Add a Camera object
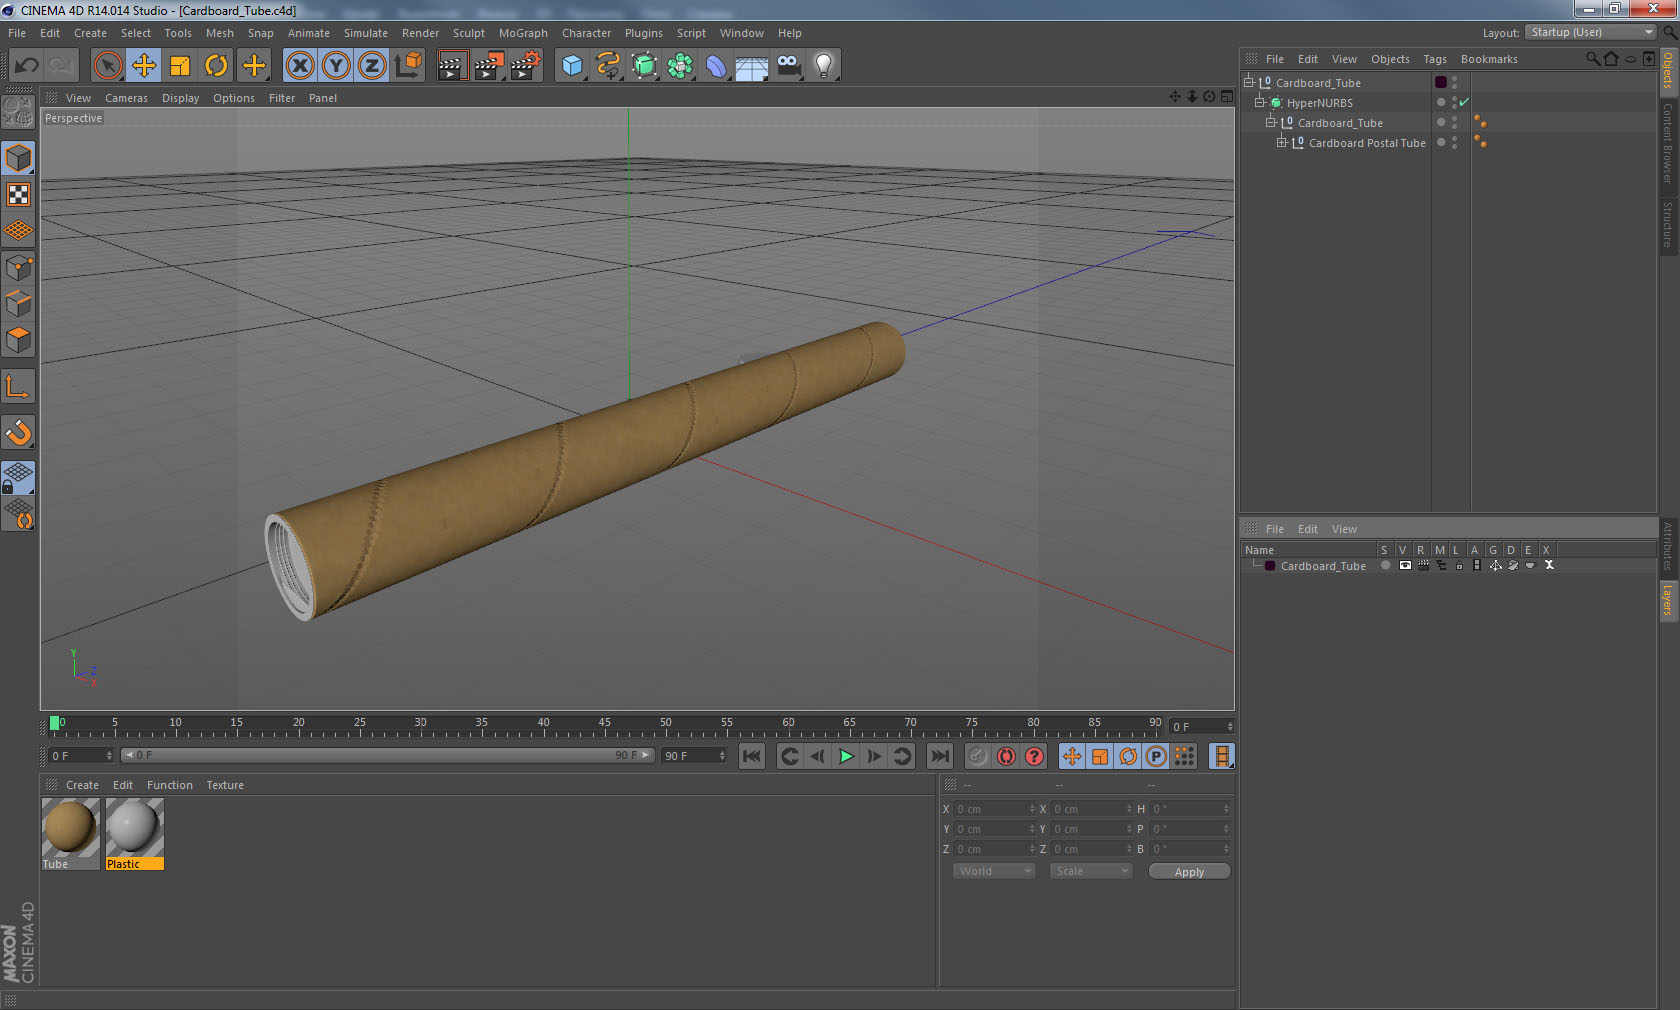The height and width of the screenshot is (1010, 1680). coord(788,66)
